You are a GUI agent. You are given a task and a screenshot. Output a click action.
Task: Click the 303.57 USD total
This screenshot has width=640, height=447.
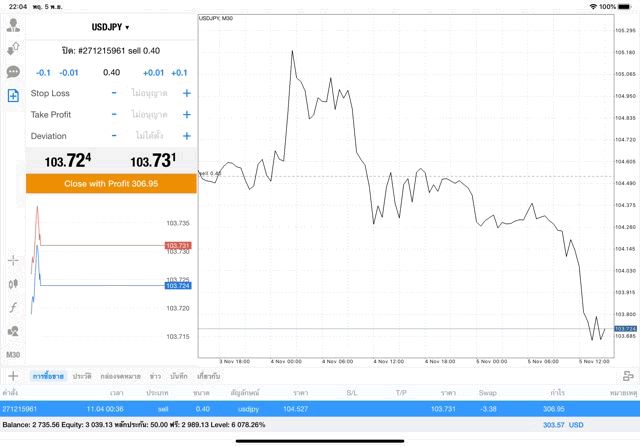click(x=563, y=425)
